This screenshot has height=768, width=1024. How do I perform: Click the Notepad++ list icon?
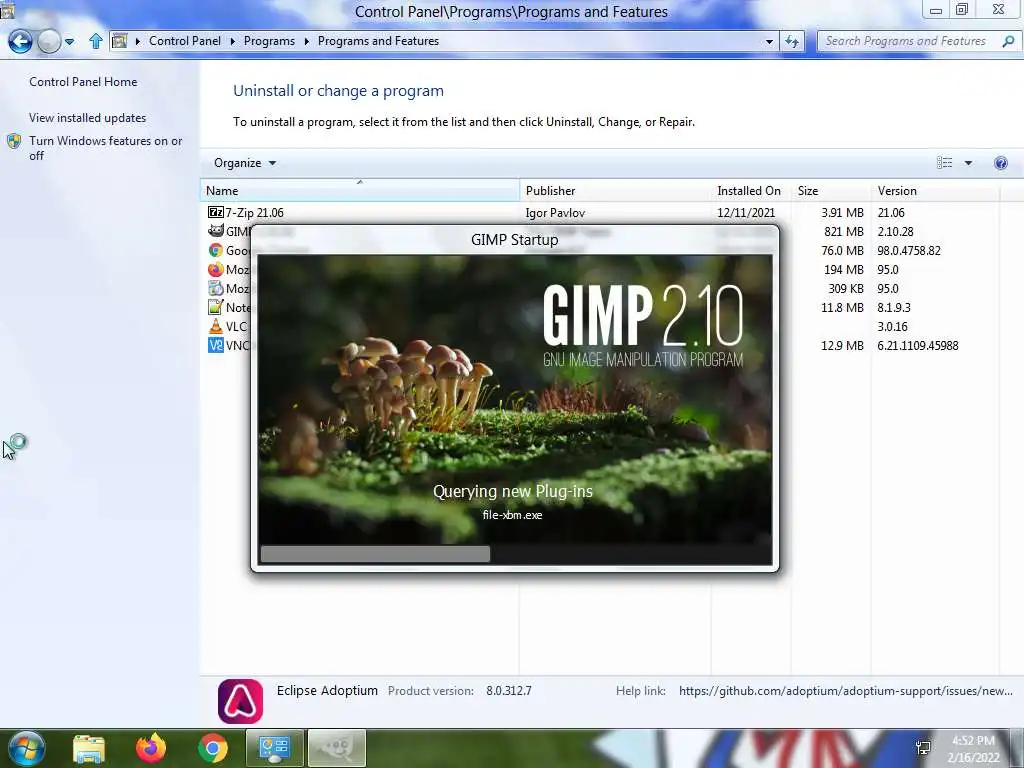point(216,307)
